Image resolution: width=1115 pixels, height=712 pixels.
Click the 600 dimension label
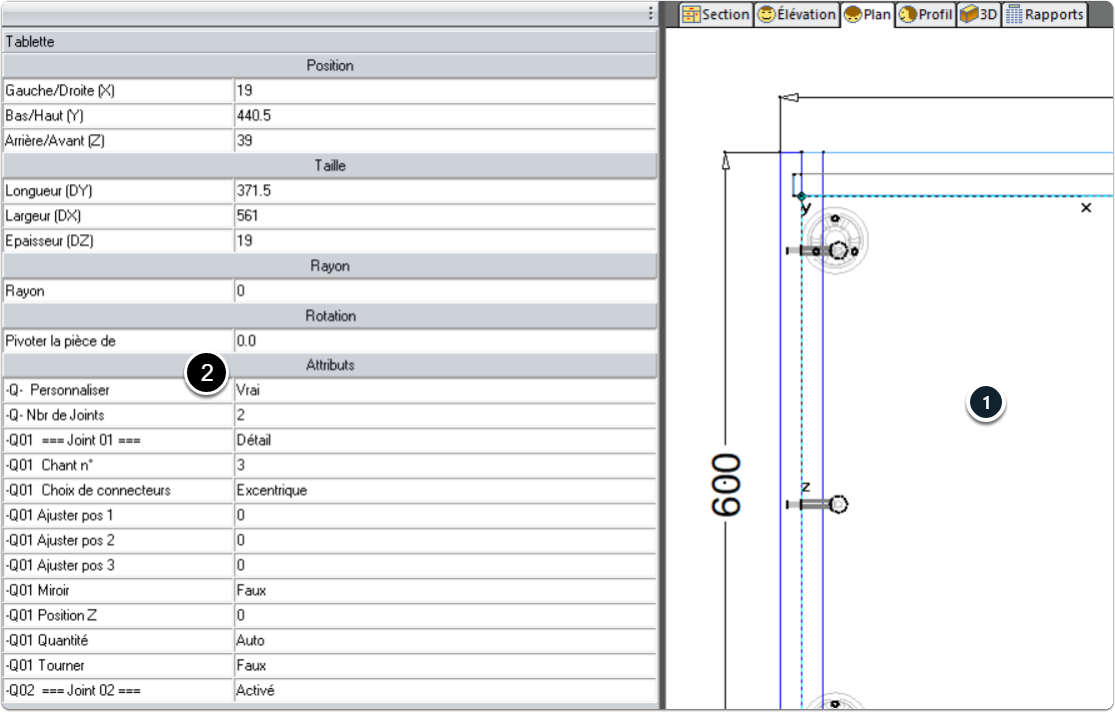coord(727,485)
